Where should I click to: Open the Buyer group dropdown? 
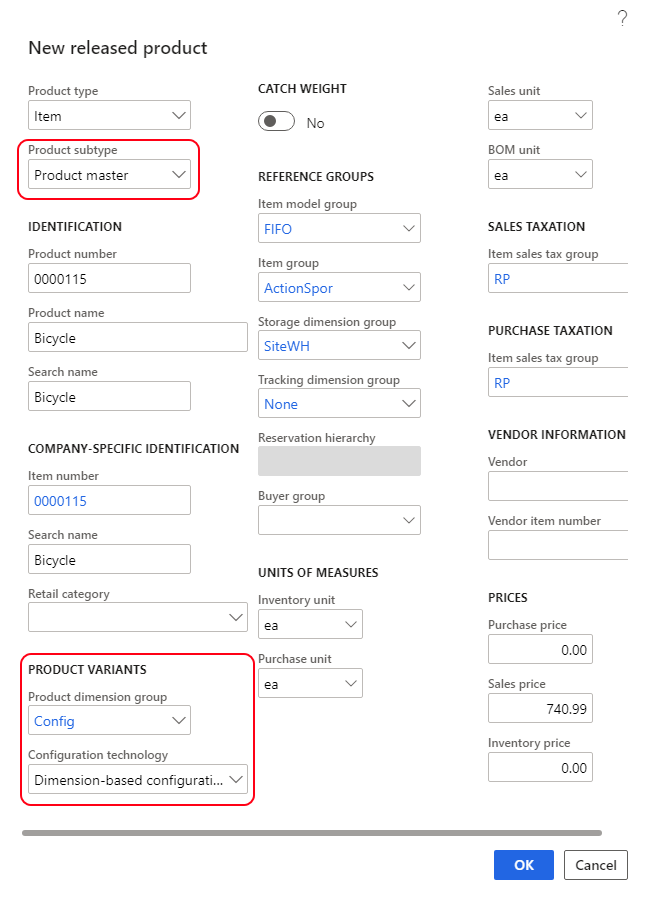(x=340, y=520)
